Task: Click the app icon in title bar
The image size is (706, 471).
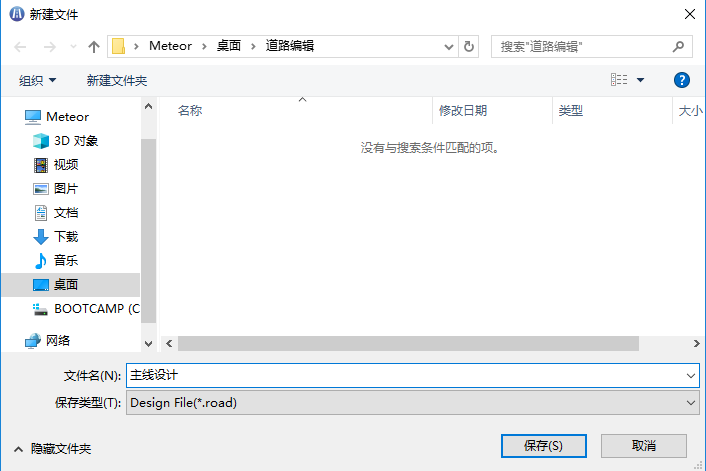Action: (17, 14)
